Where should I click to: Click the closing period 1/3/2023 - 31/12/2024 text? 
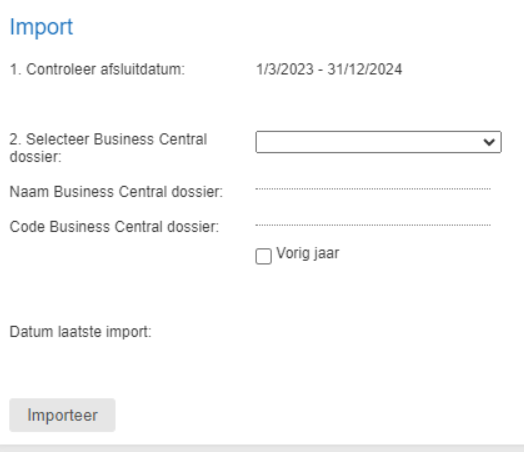pos(329,69)
